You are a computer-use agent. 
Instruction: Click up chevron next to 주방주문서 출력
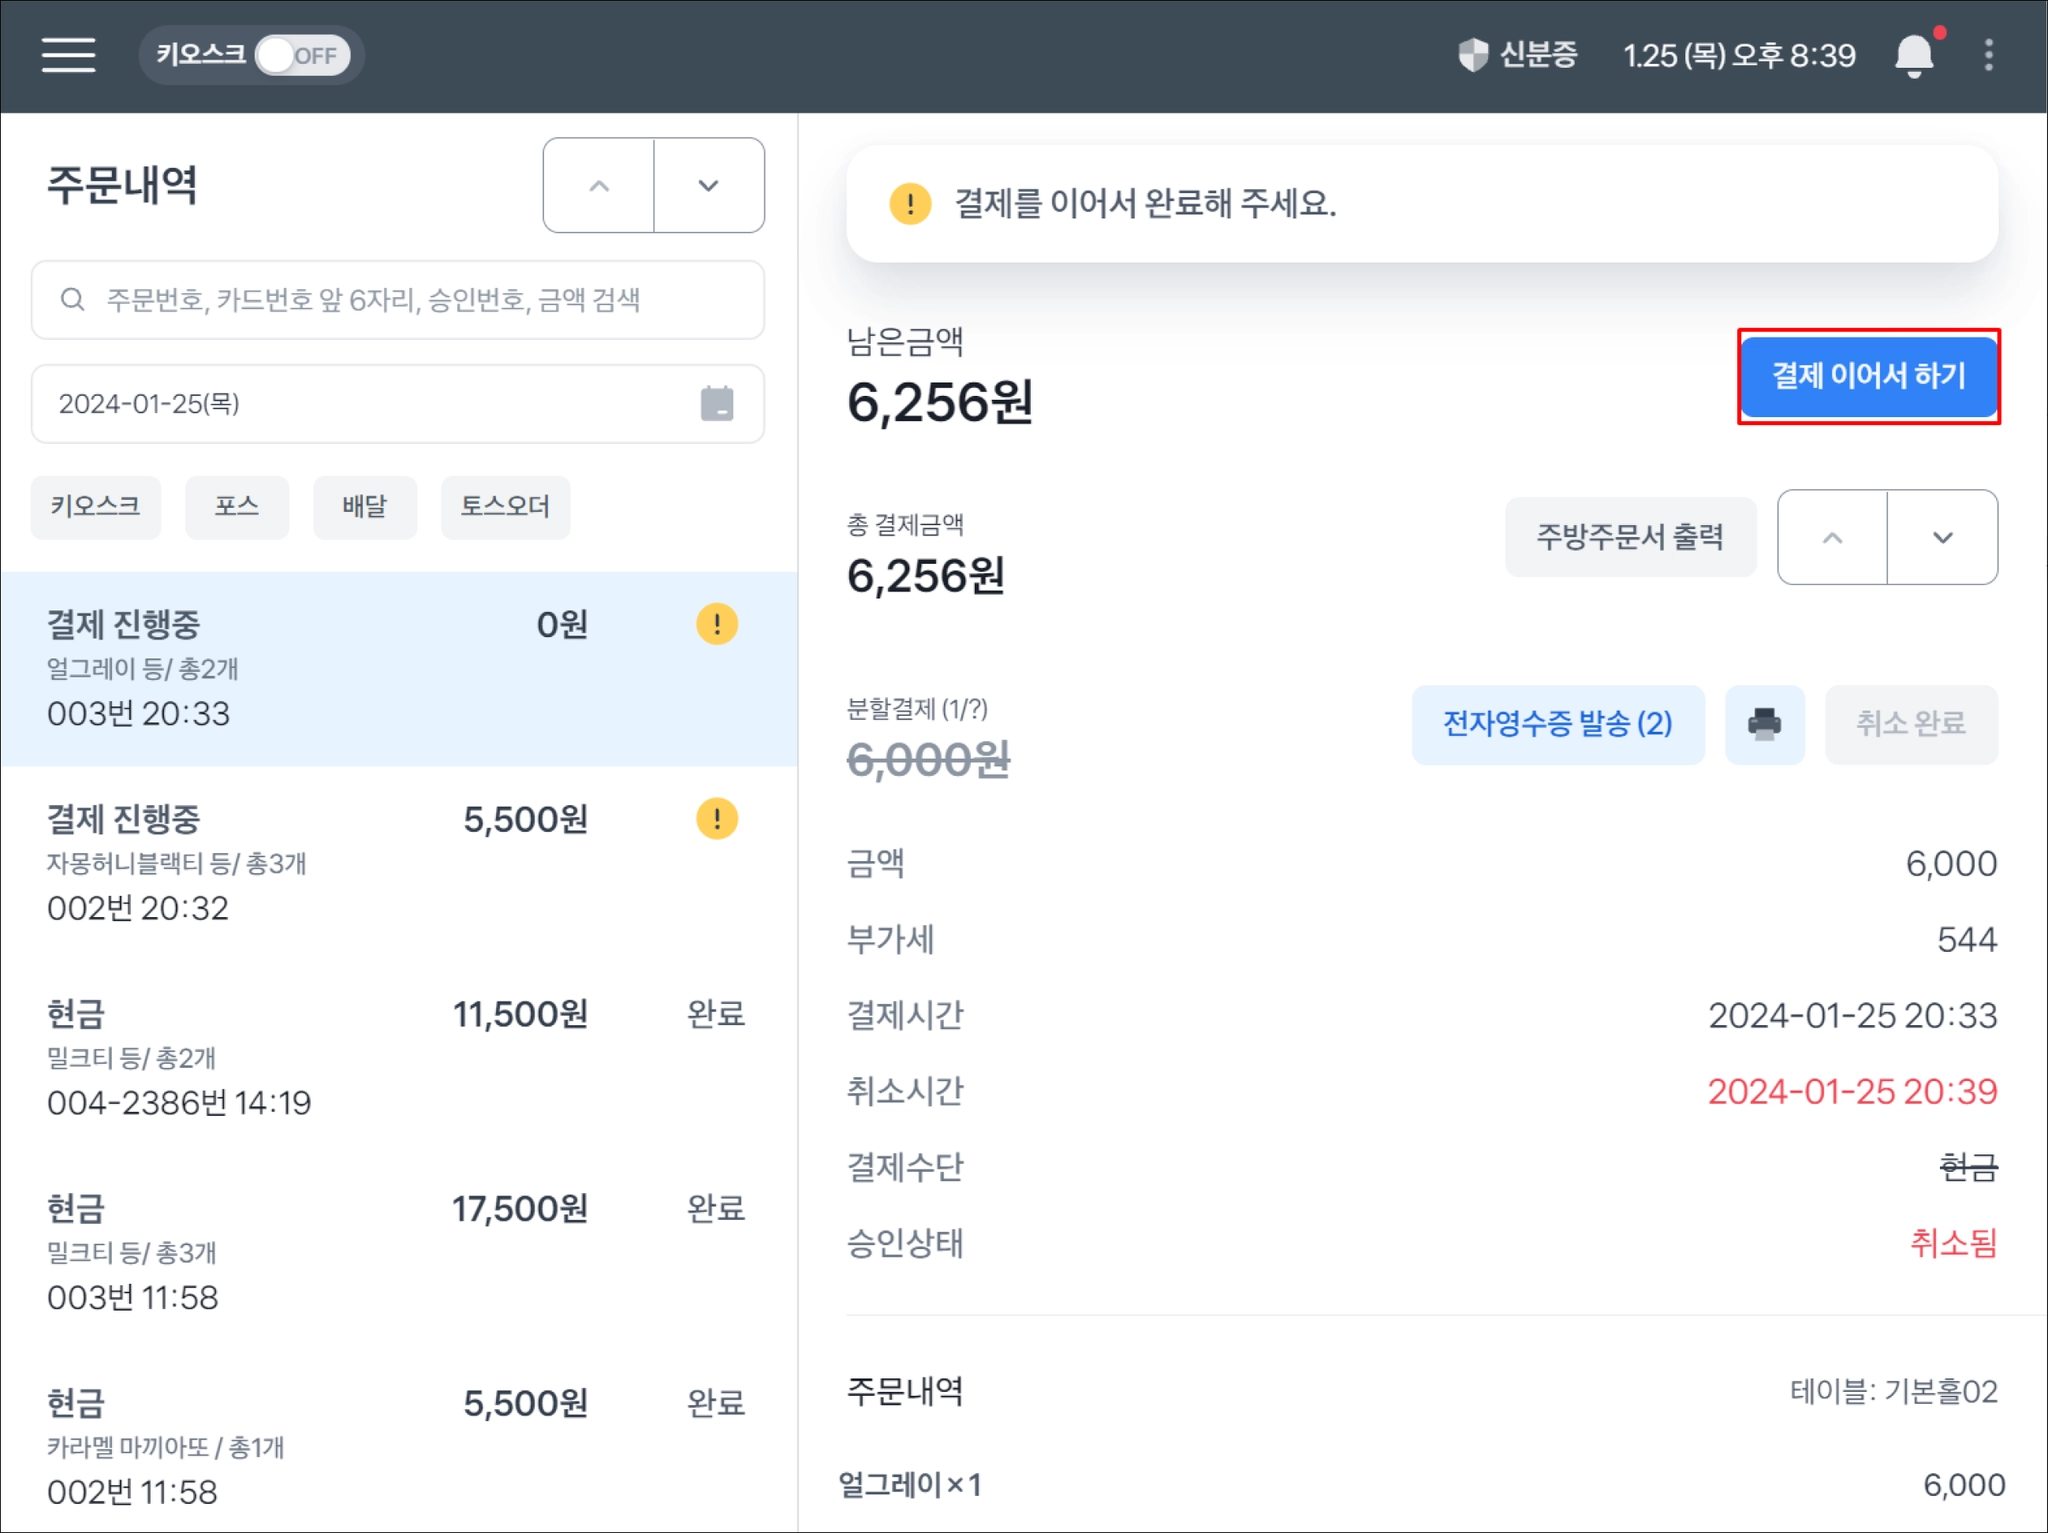pos(1832,538)
